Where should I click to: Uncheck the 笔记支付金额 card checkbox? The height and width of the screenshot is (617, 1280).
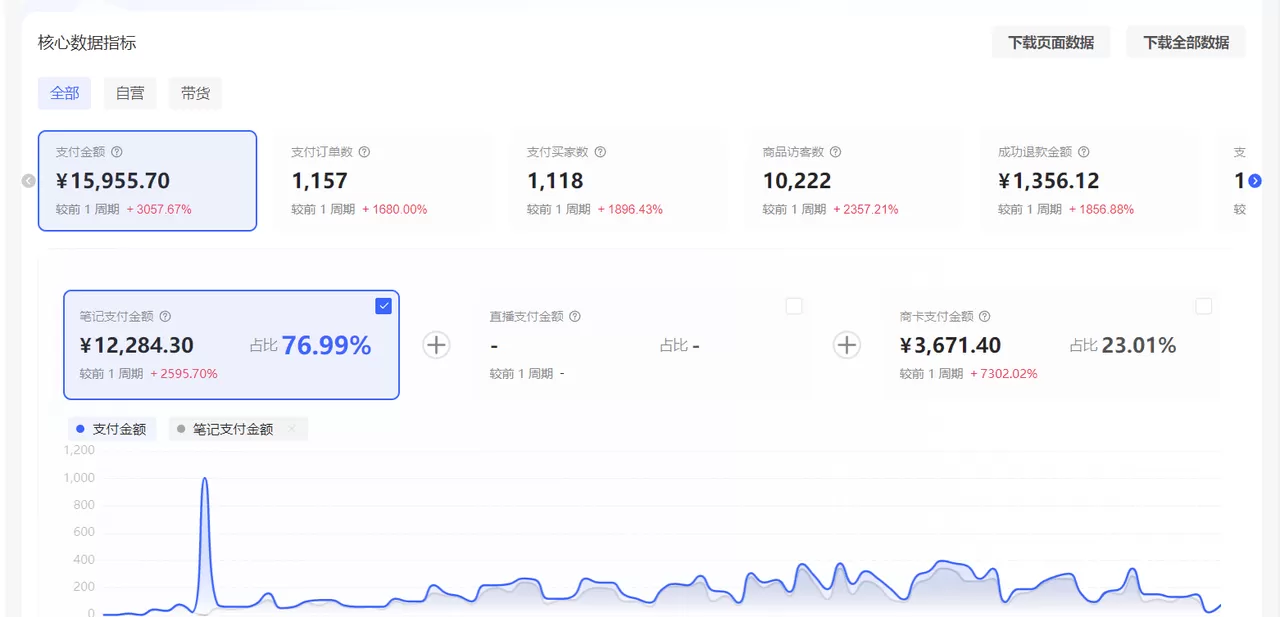tap(383, 306)
